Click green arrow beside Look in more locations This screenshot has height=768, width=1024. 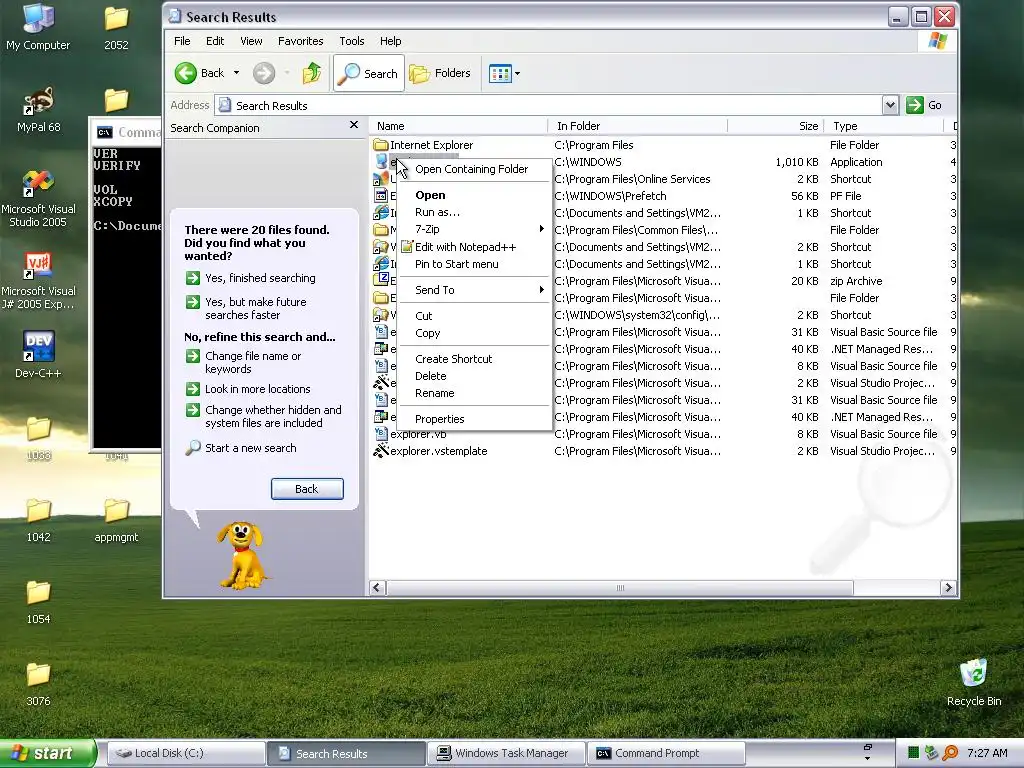(x=193, y=389)
